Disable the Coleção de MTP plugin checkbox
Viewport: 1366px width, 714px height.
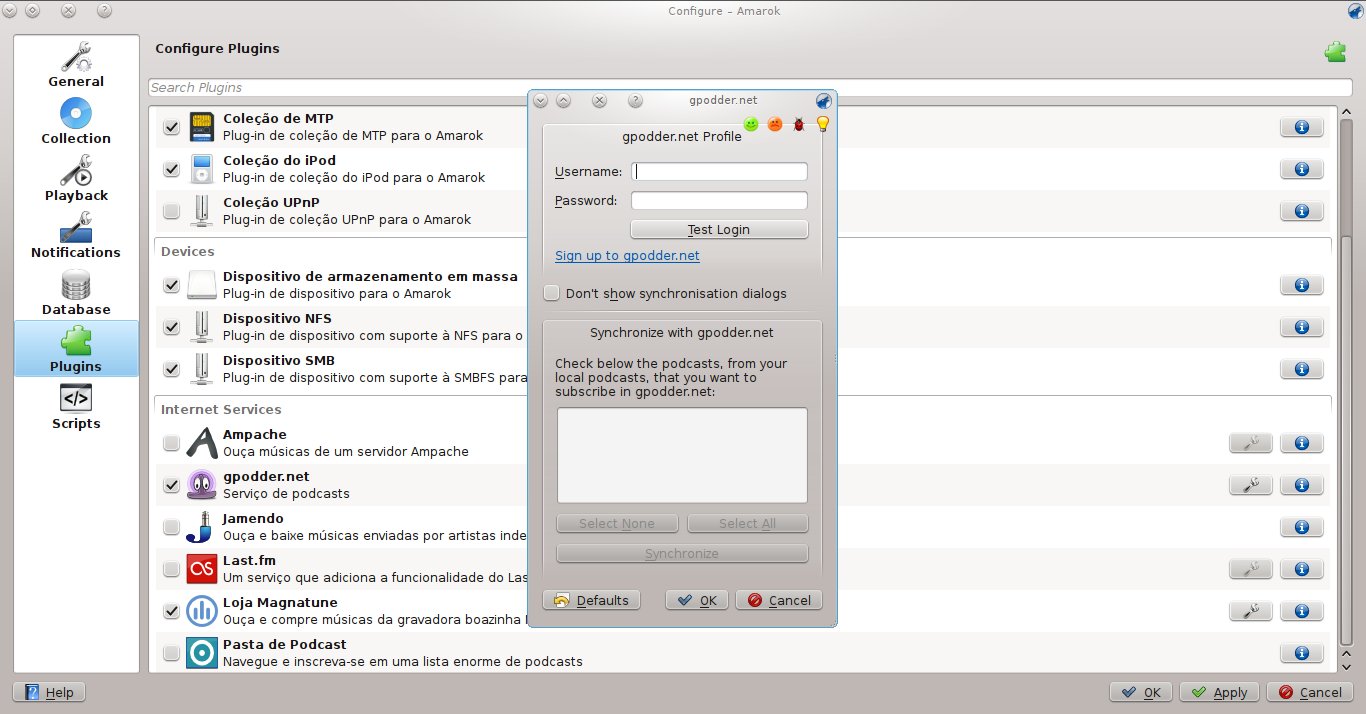(171, 127)
